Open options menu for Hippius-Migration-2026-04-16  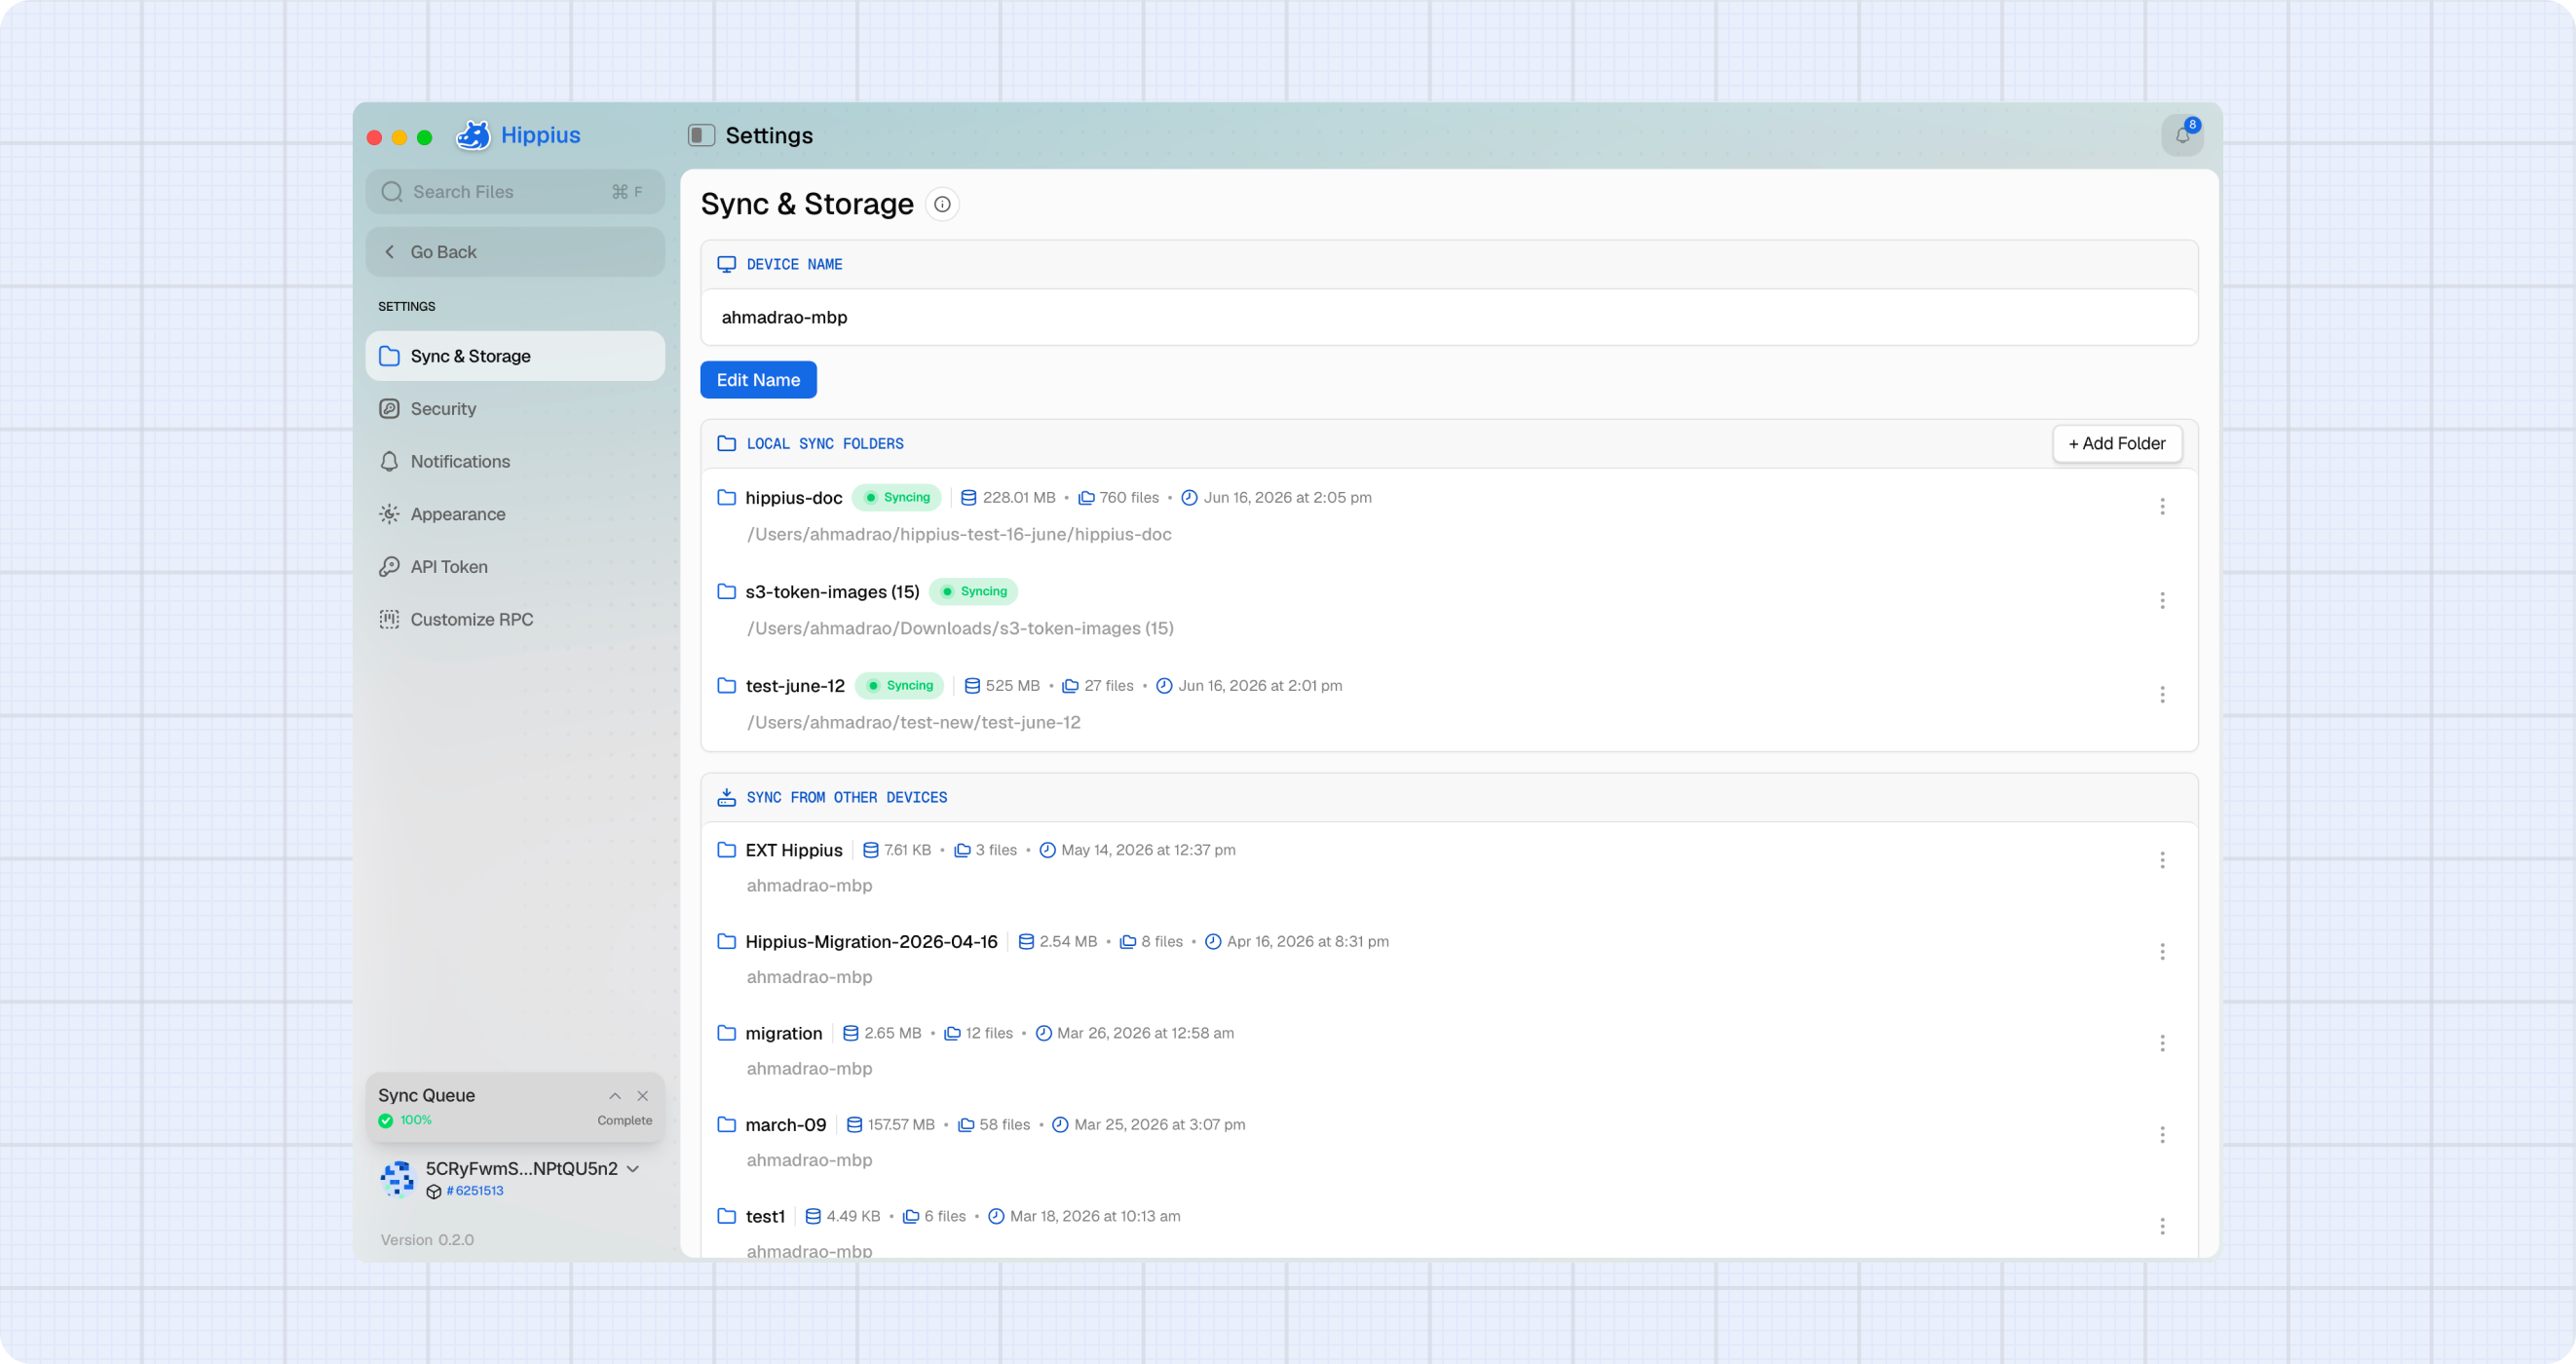(x=2162, y=951)
